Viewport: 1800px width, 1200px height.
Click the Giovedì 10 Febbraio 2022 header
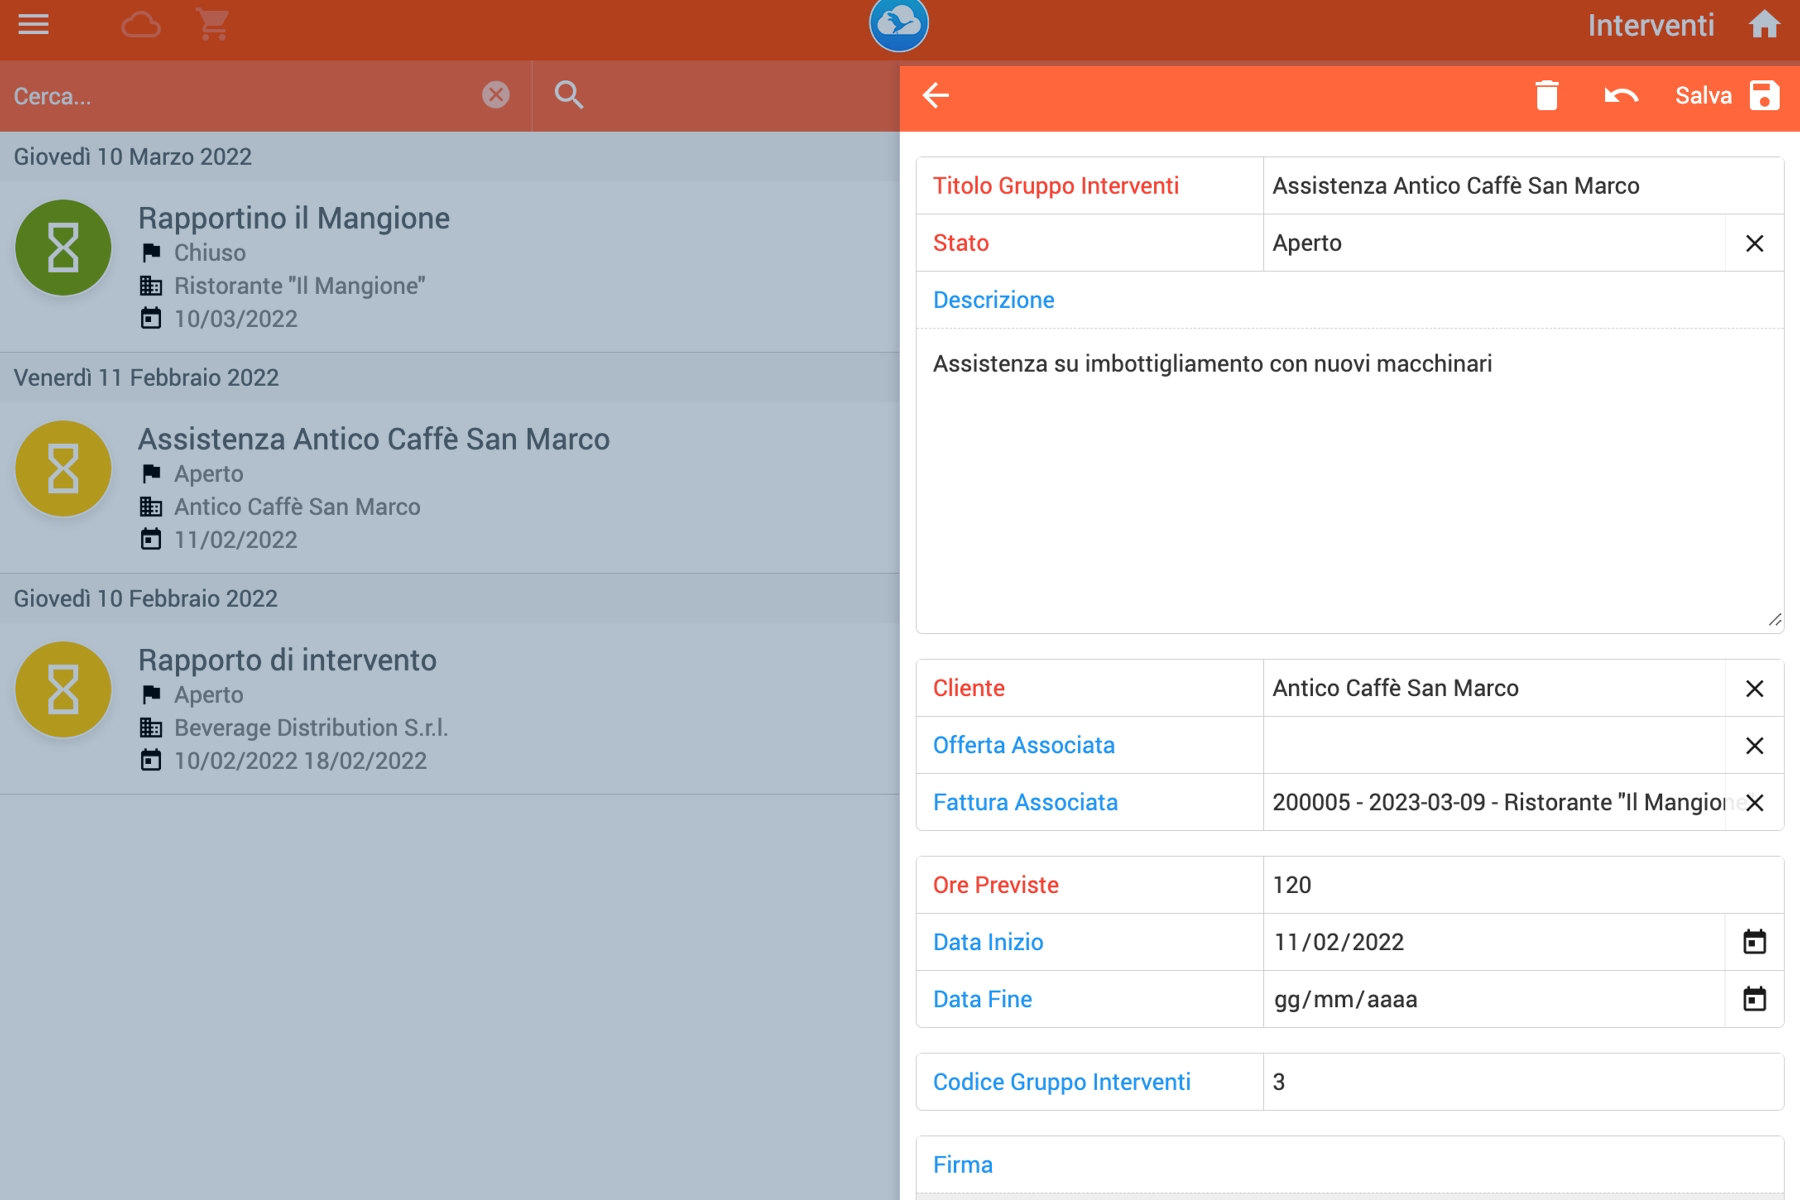coord(450,599)
